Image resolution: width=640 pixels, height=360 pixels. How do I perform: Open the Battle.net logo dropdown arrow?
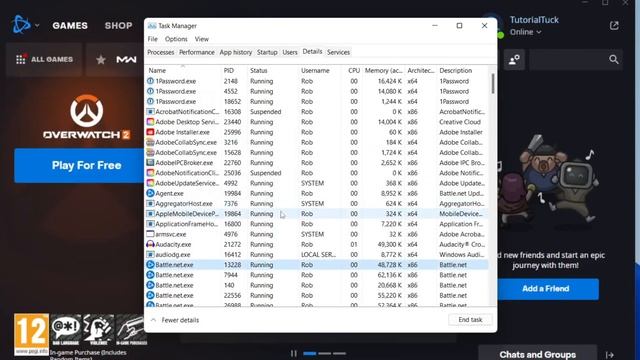tap(37, 26)
